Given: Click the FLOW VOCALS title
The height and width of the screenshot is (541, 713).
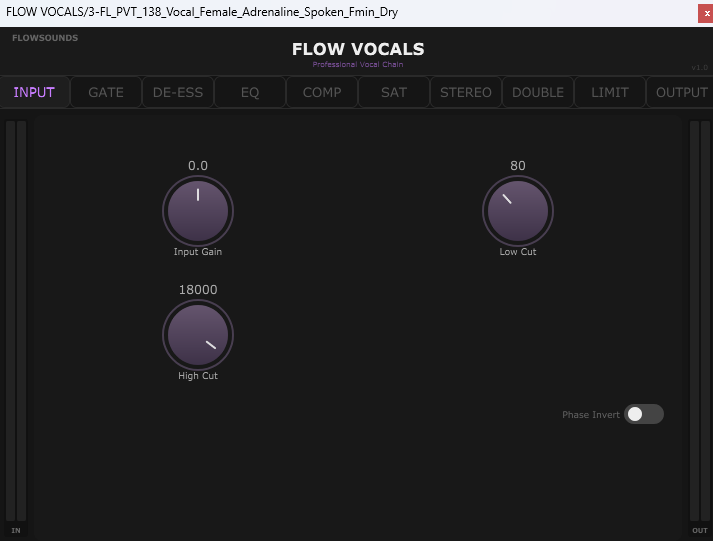Looking at the screenshot, I should [x=358, y=49].
